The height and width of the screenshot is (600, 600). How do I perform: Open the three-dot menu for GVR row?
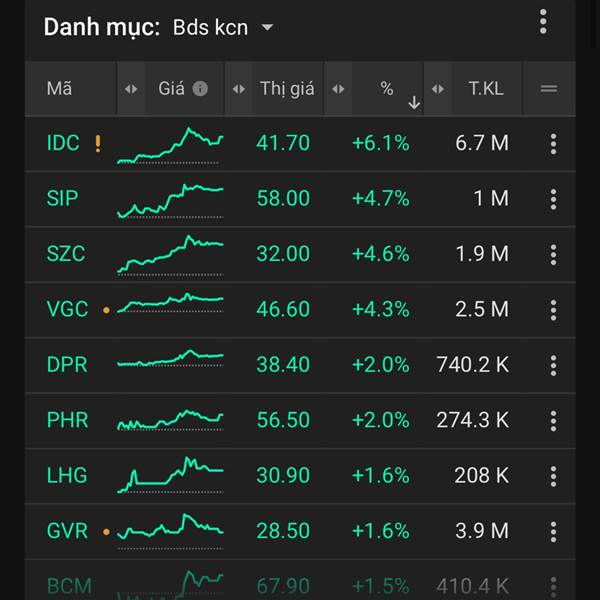click(x=553, y=532)
